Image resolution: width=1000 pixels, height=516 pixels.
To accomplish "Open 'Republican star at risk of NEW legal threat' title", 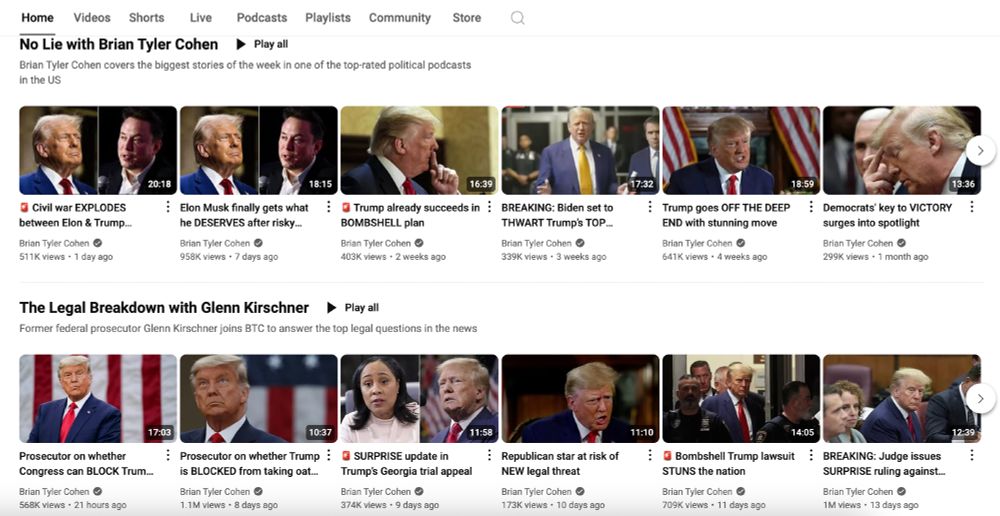I will pyautogui.click(x=560, y=464).
